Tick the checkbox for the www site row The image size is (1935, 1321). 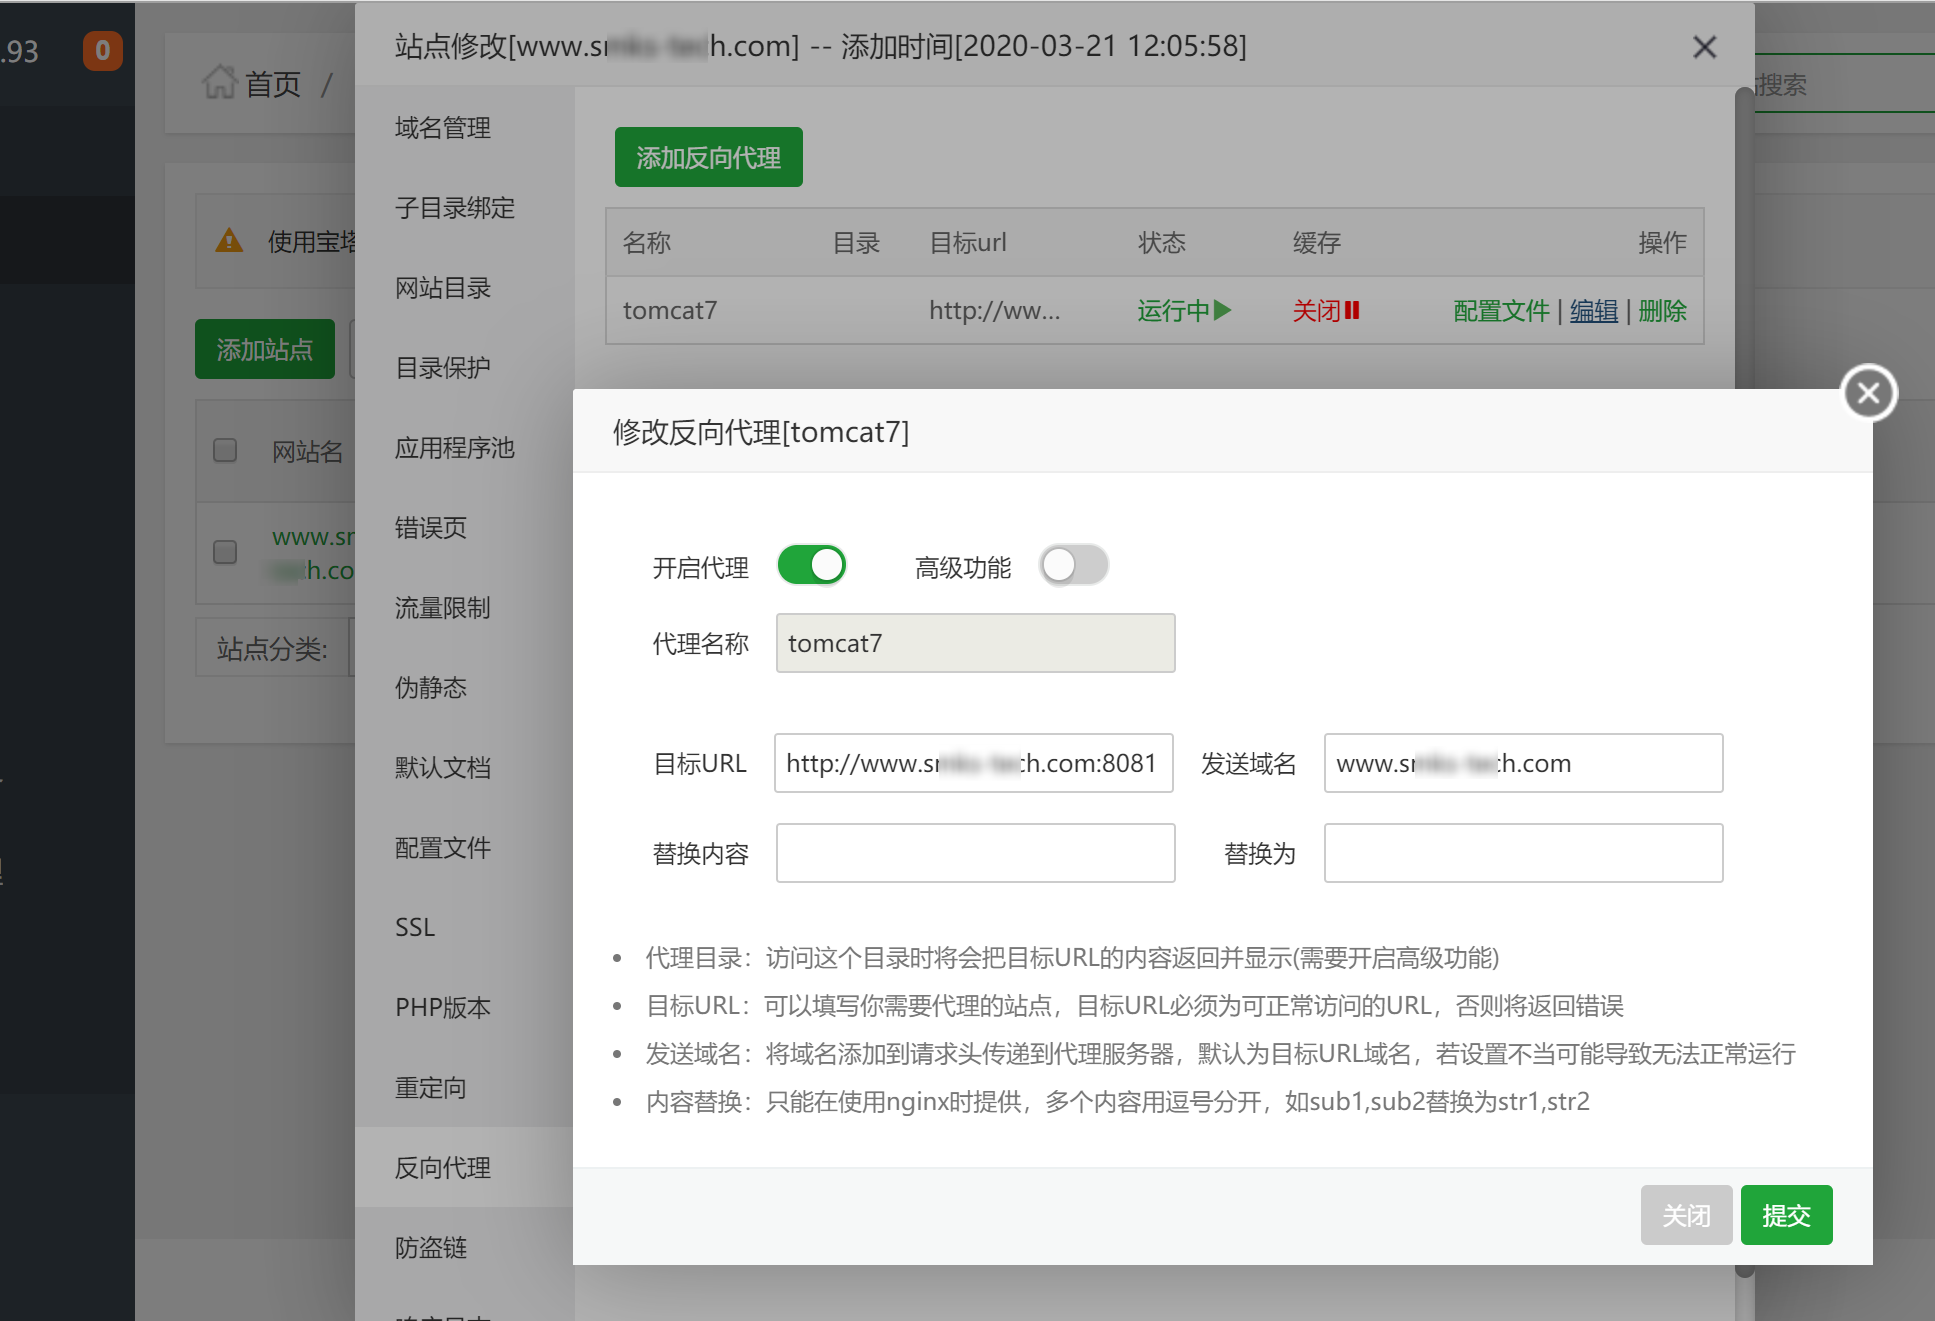point(225,552)
